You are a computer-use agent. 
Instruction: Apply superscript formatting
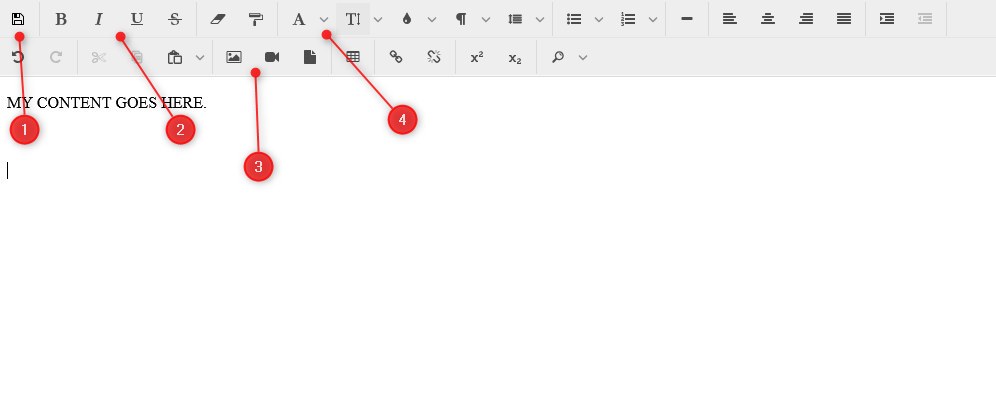tap(477, 58)
